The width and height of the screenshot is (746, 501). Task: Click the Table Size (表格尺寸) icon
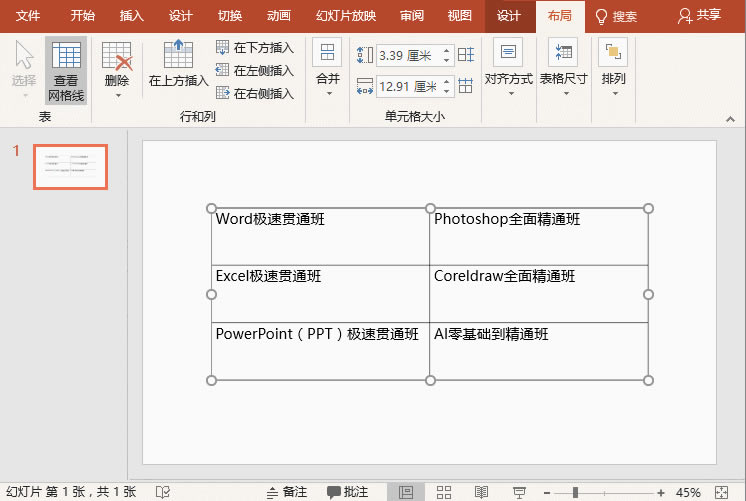click(563, 52)
